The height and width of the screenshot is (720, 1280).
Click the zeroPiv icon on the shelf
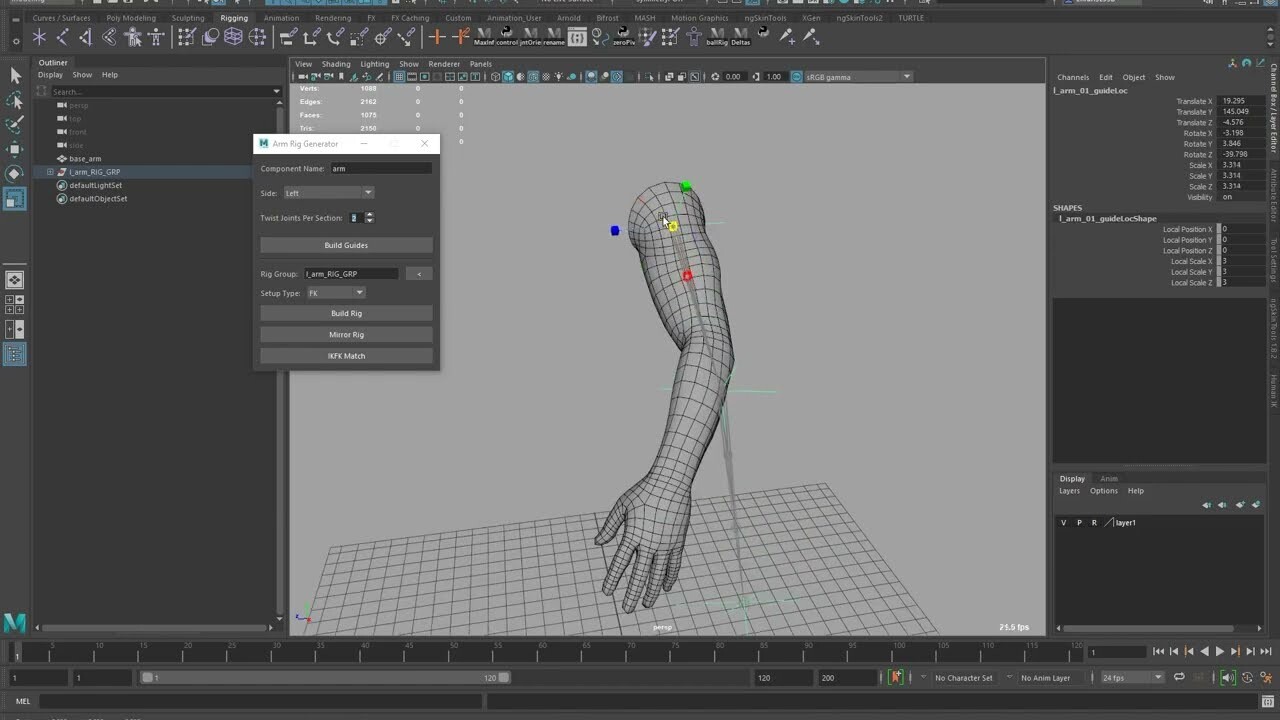624,37
